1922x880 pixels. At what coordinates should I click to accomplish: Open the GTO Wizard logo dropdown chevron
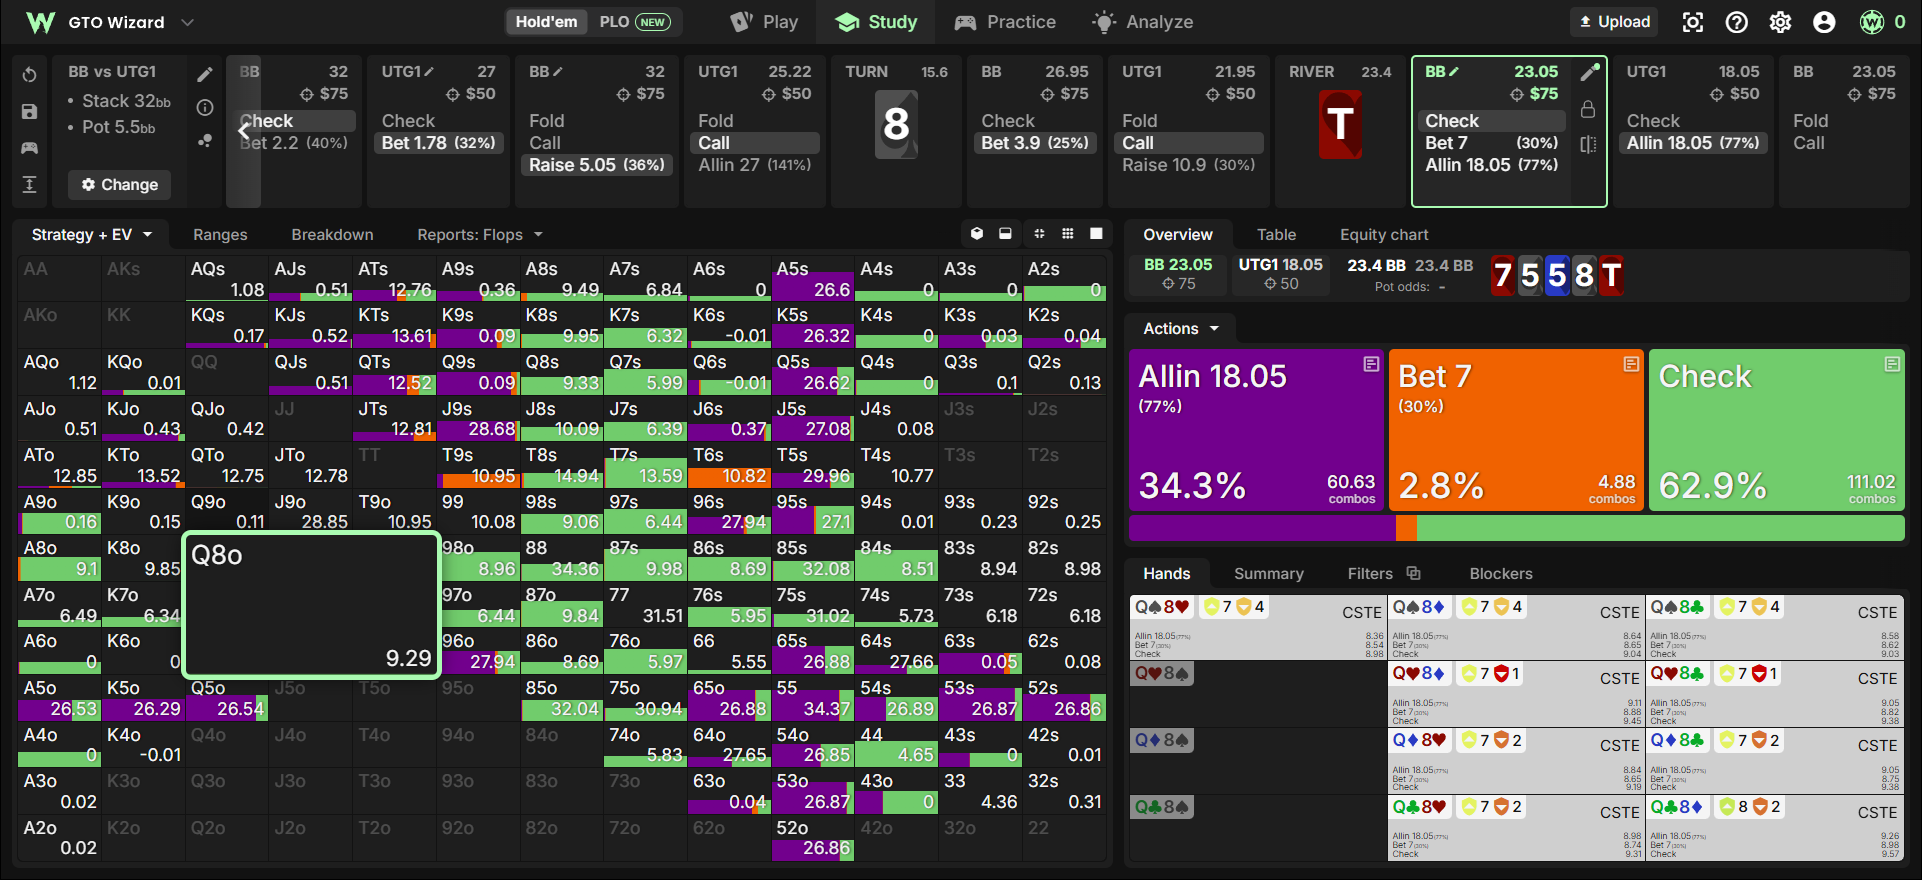click(187, 22)
